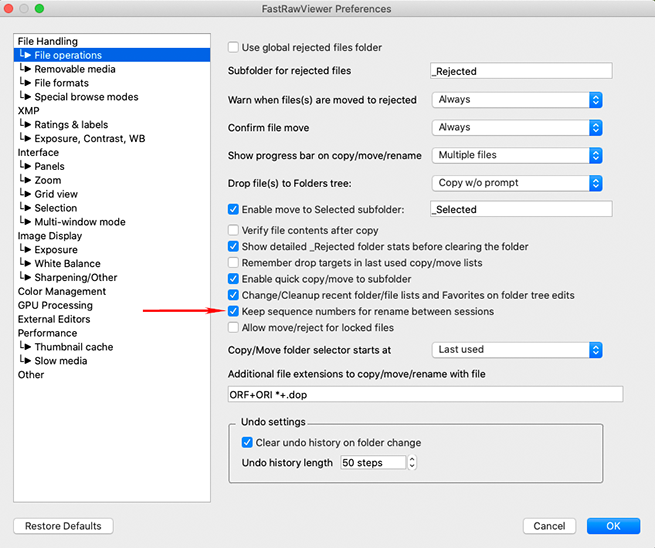Select Ratings & labels under XMP

pyautogui.click(x=71, y=125)
